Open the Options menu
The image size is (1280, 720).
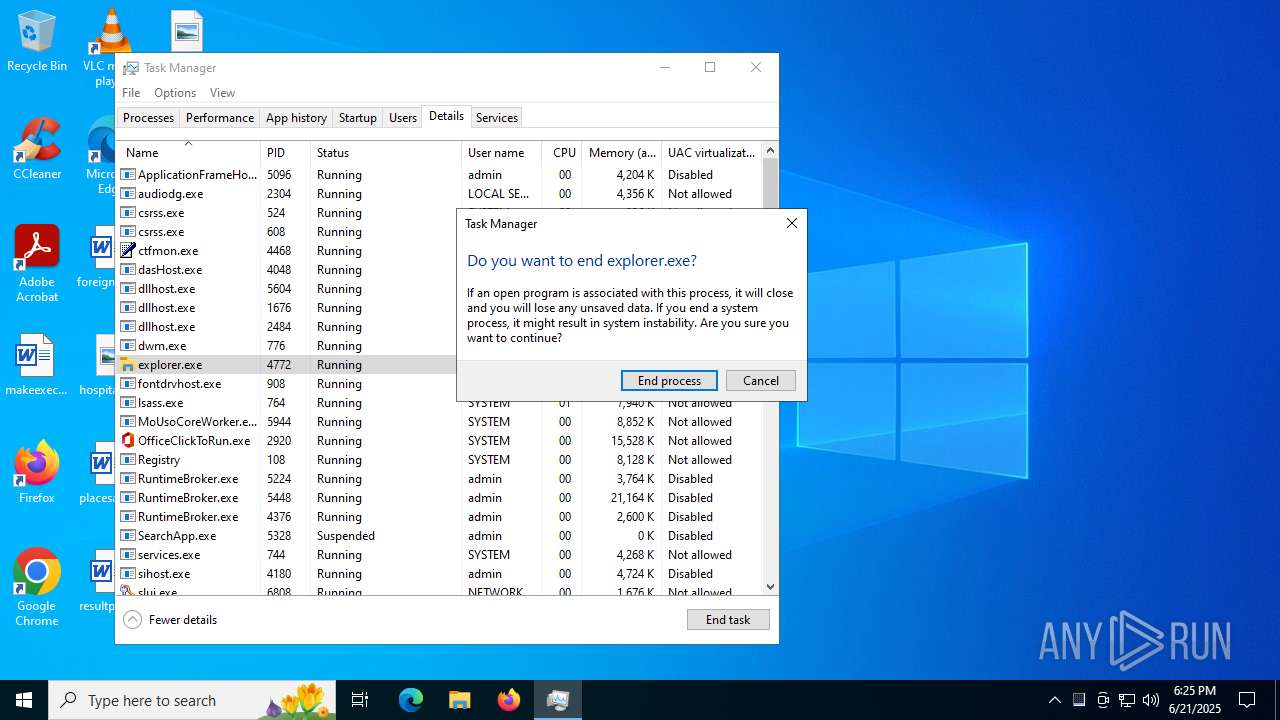point(175,93)
